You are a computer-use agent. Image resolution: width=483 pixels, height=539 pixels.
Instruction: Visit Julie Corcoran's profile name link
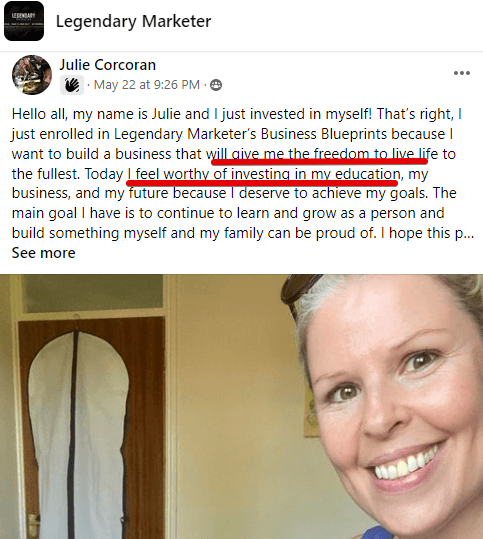(108, 65)
